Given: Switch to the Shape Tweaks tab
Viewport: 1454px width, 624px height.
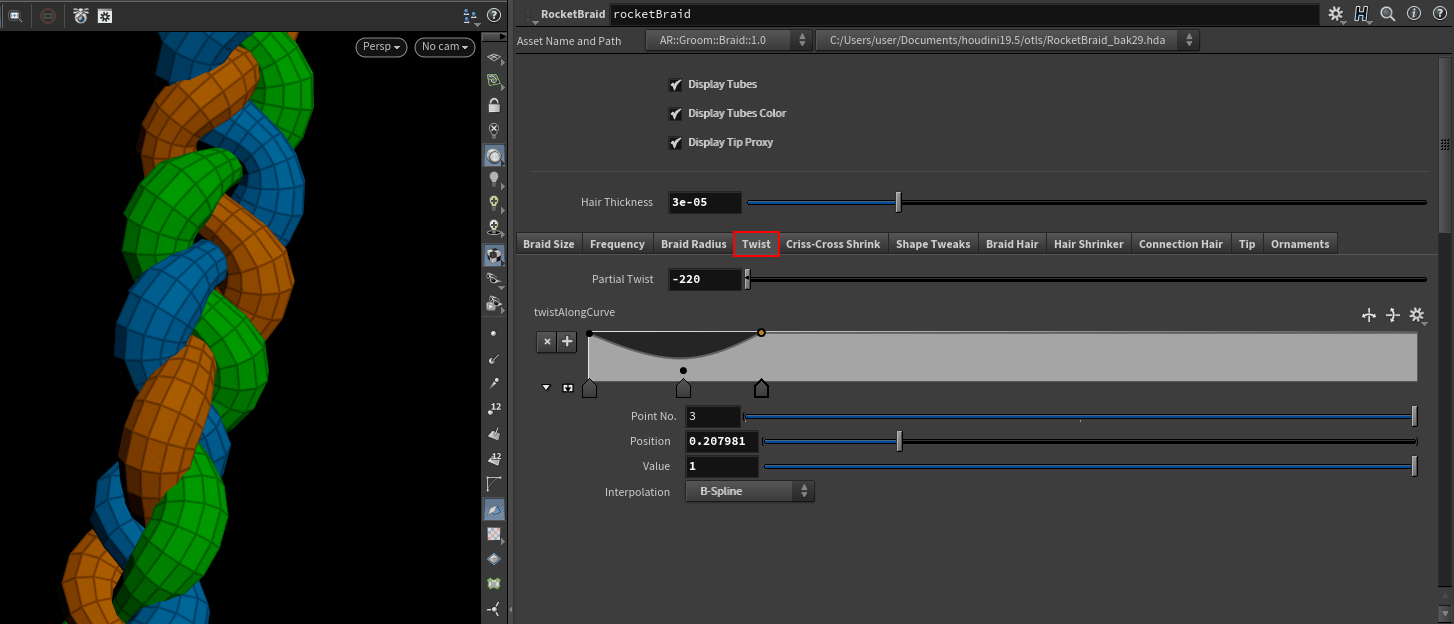Looking at the screenshot, I should 933,244.
